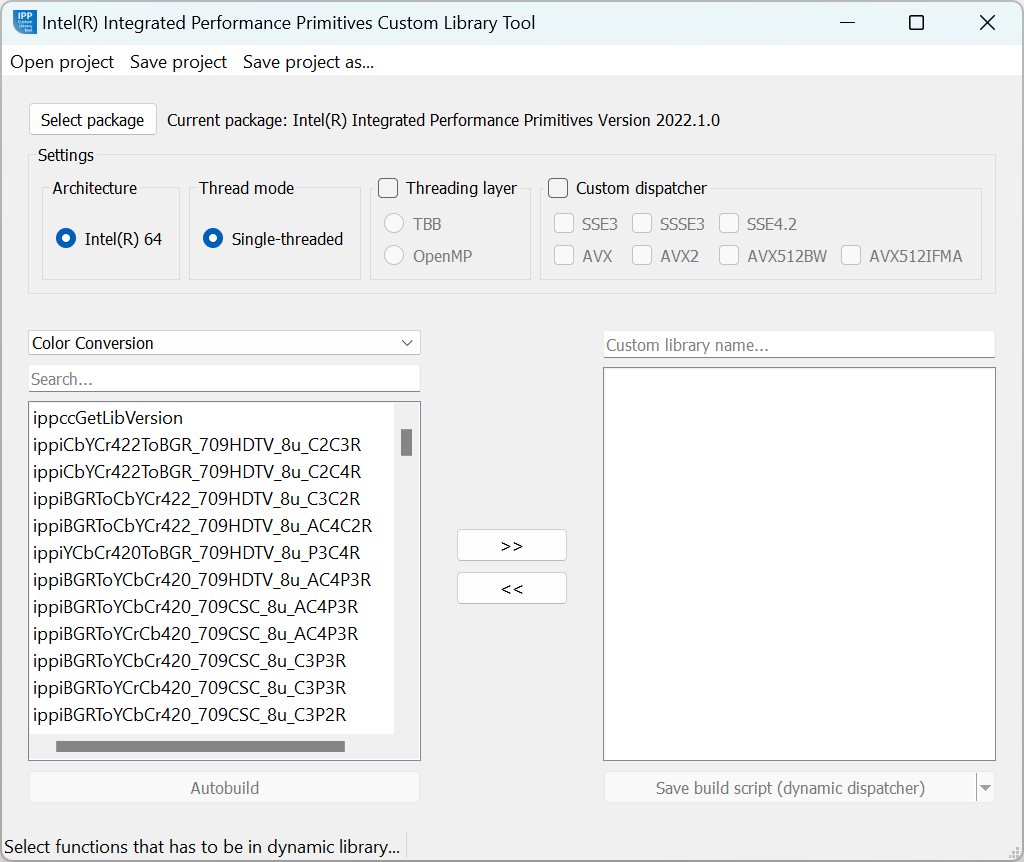1024x862 pixels.
Task: Expand the Color Conversion domain dropdown
Action: [224, 343]
